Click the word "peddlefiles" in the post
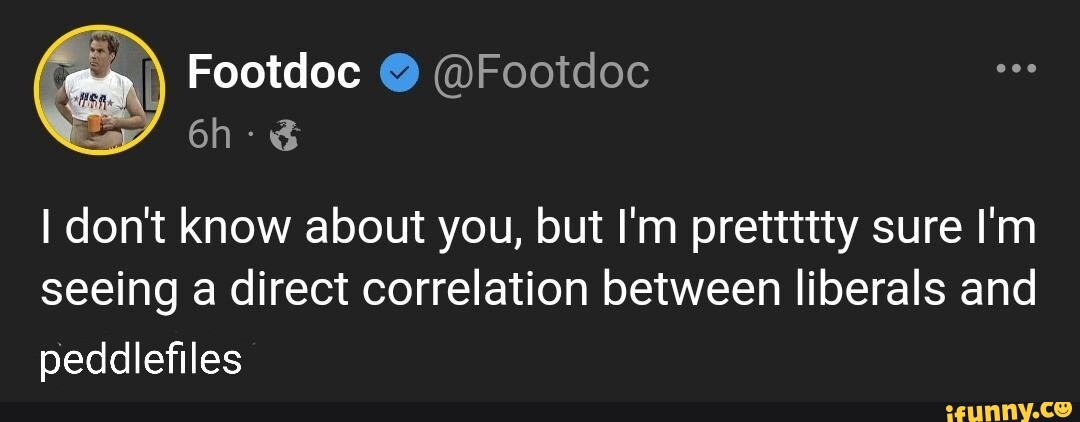The height and width of the screenshot is (422, 1080). click(x=140, y=360)
